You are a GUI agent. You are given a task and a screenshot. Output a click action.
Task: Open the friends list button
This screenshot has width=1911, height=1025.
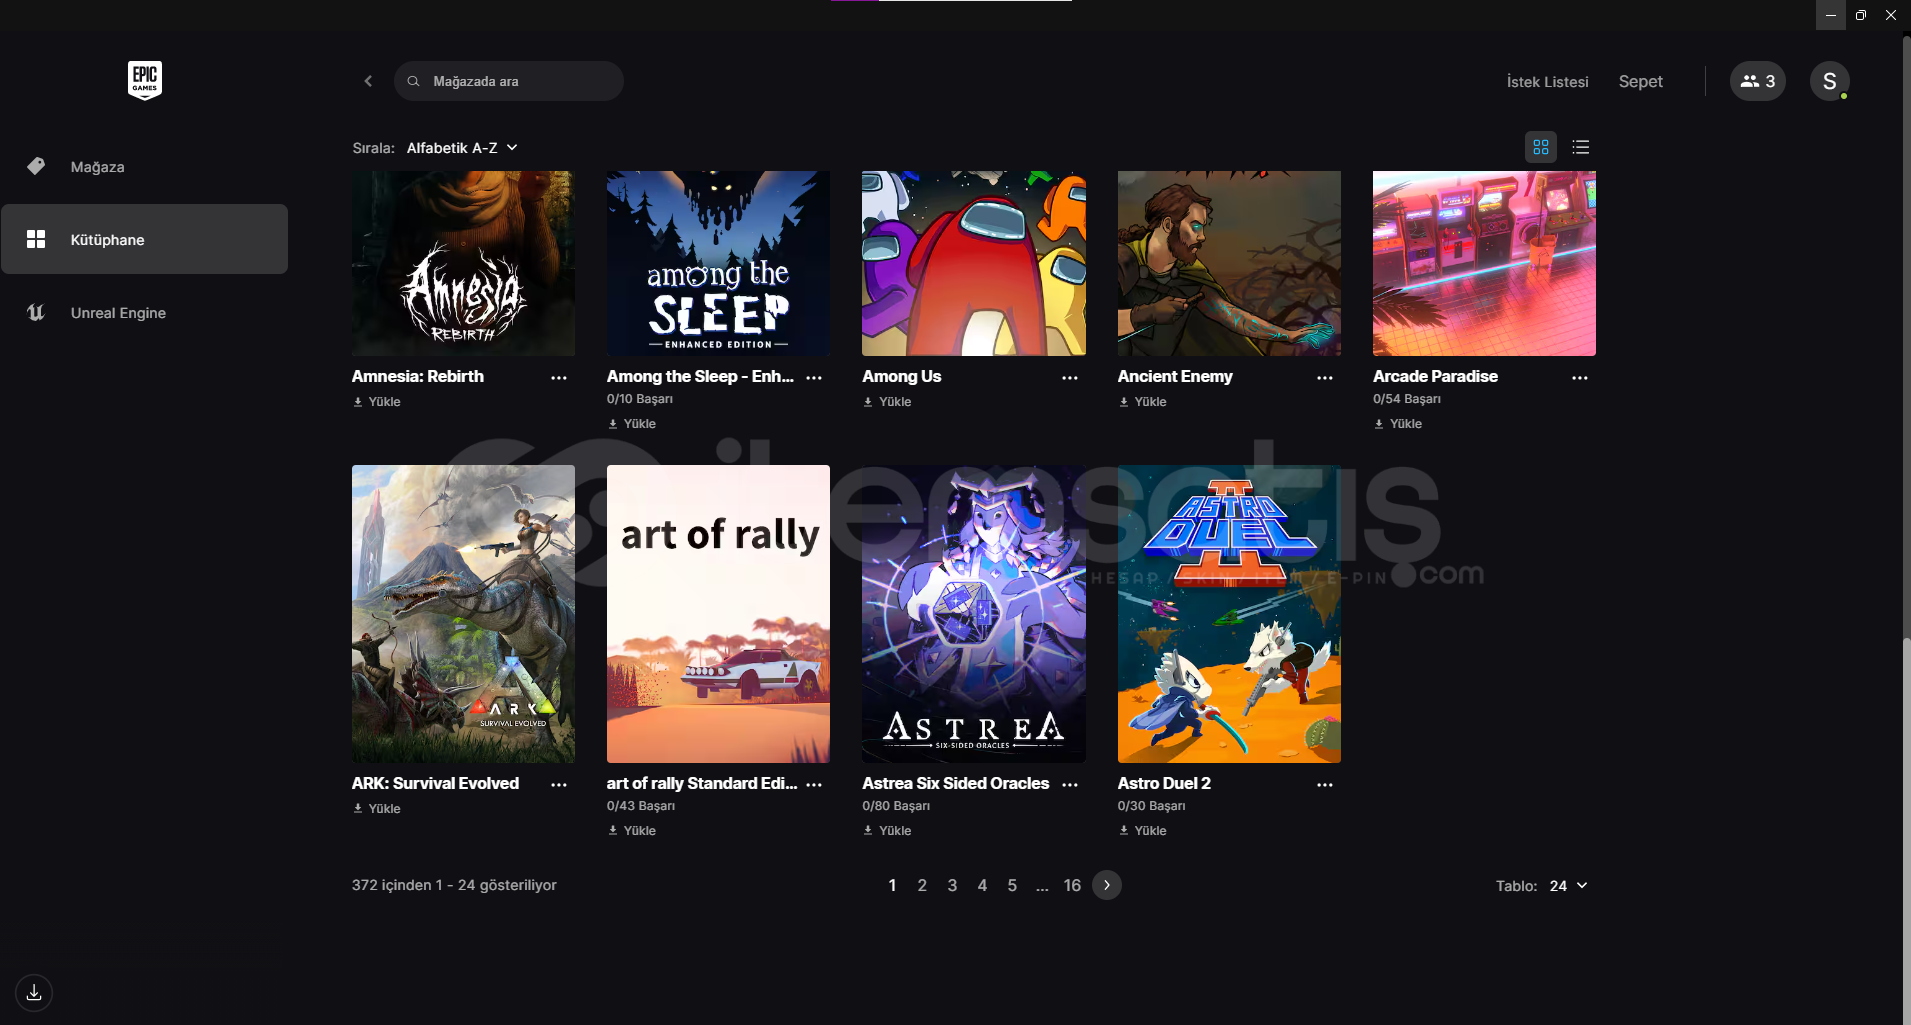click(1757, 81)
